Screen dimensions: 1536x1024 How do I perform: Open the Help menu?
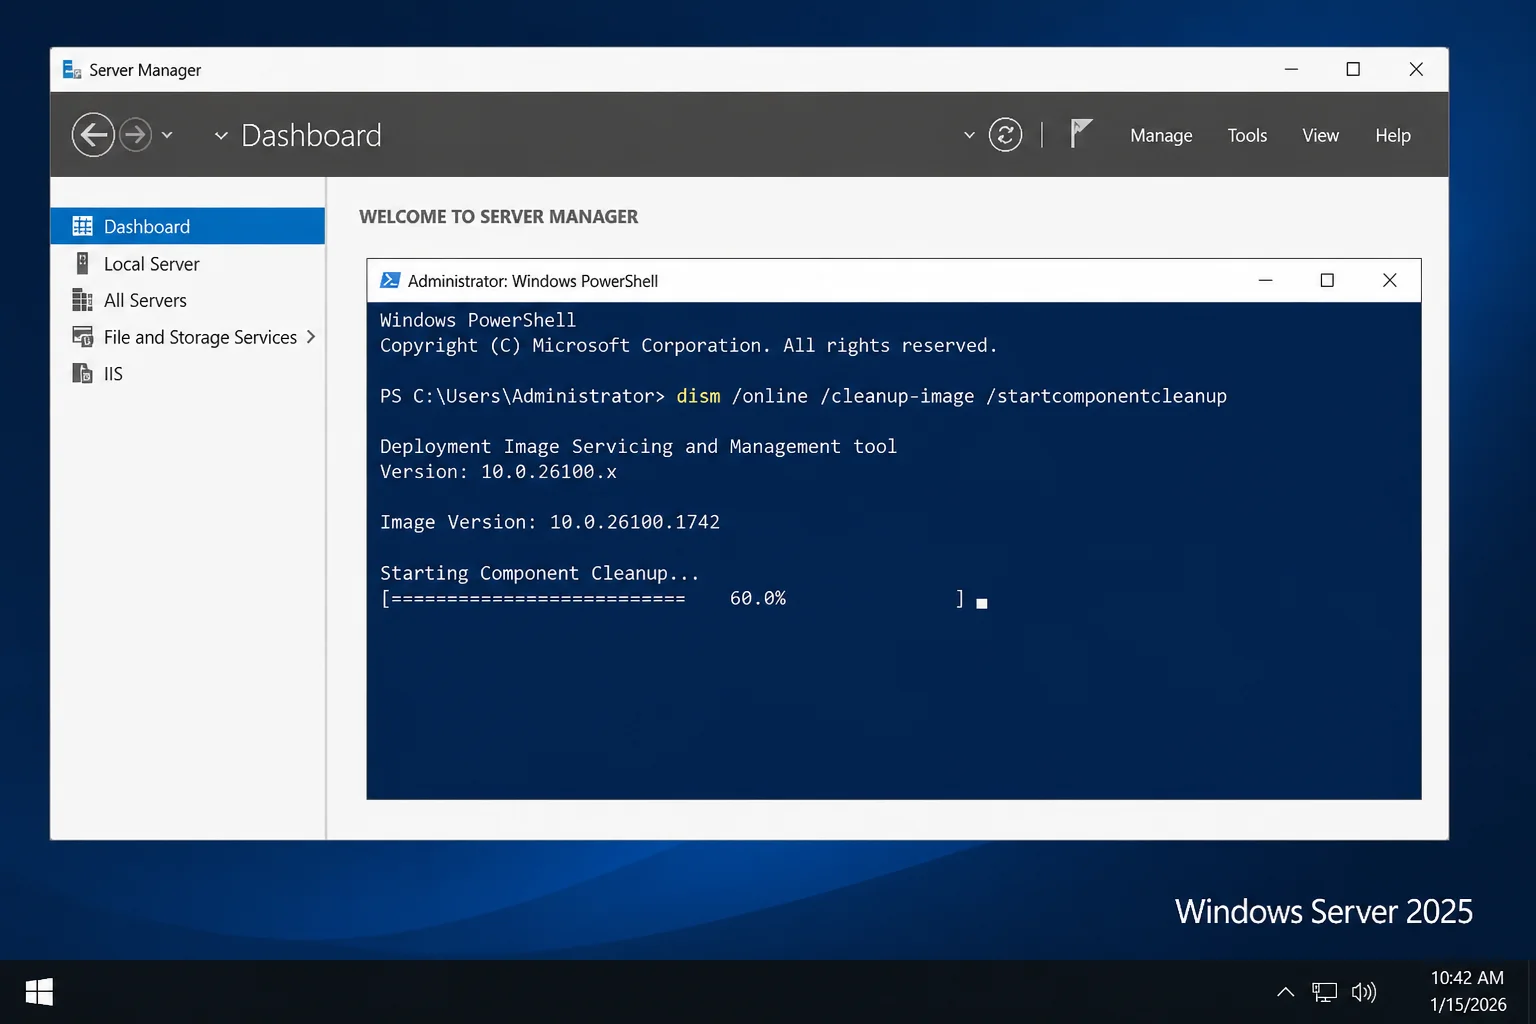click(1392, 135)
